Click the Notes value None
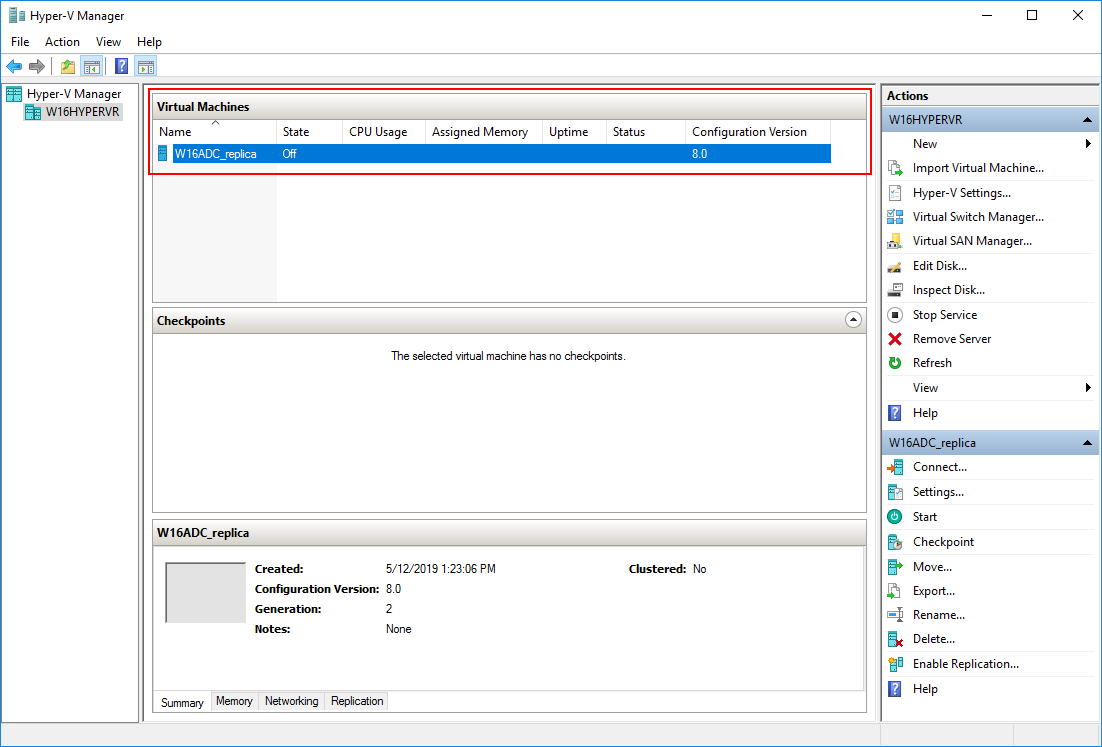The width and height of the screenshot is (1102, 747). tap(398, 629)
